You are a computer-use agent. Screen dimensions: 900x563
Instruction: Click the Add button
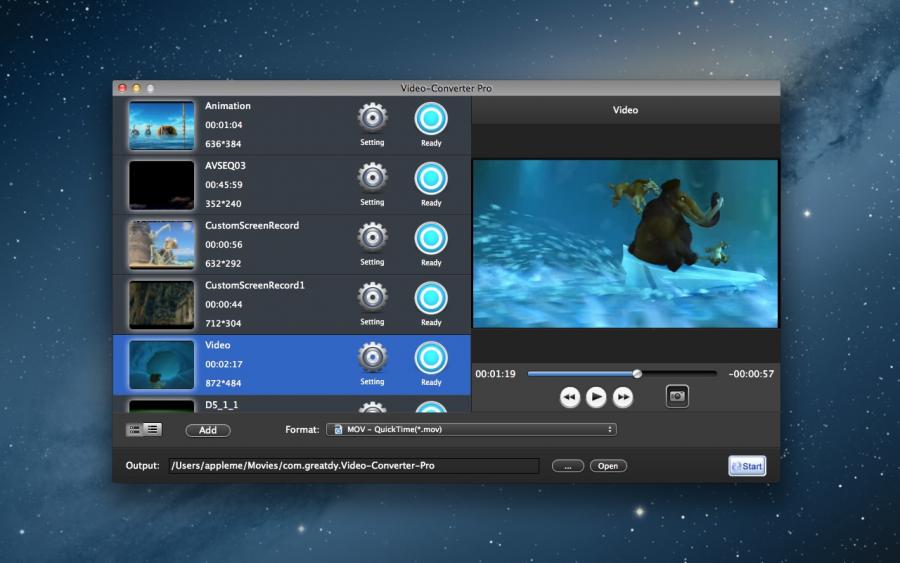pos(208,430)
